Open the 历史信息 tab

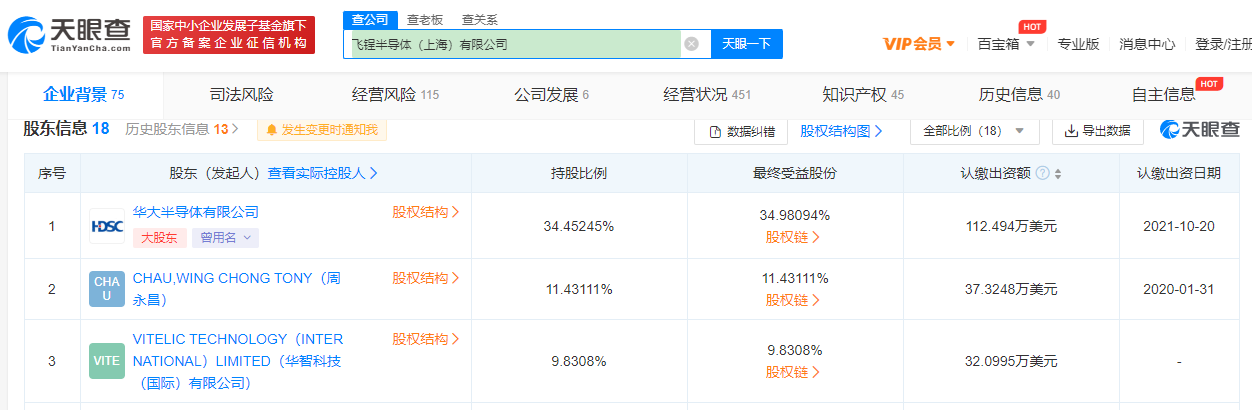click(x=1019, y=95)
